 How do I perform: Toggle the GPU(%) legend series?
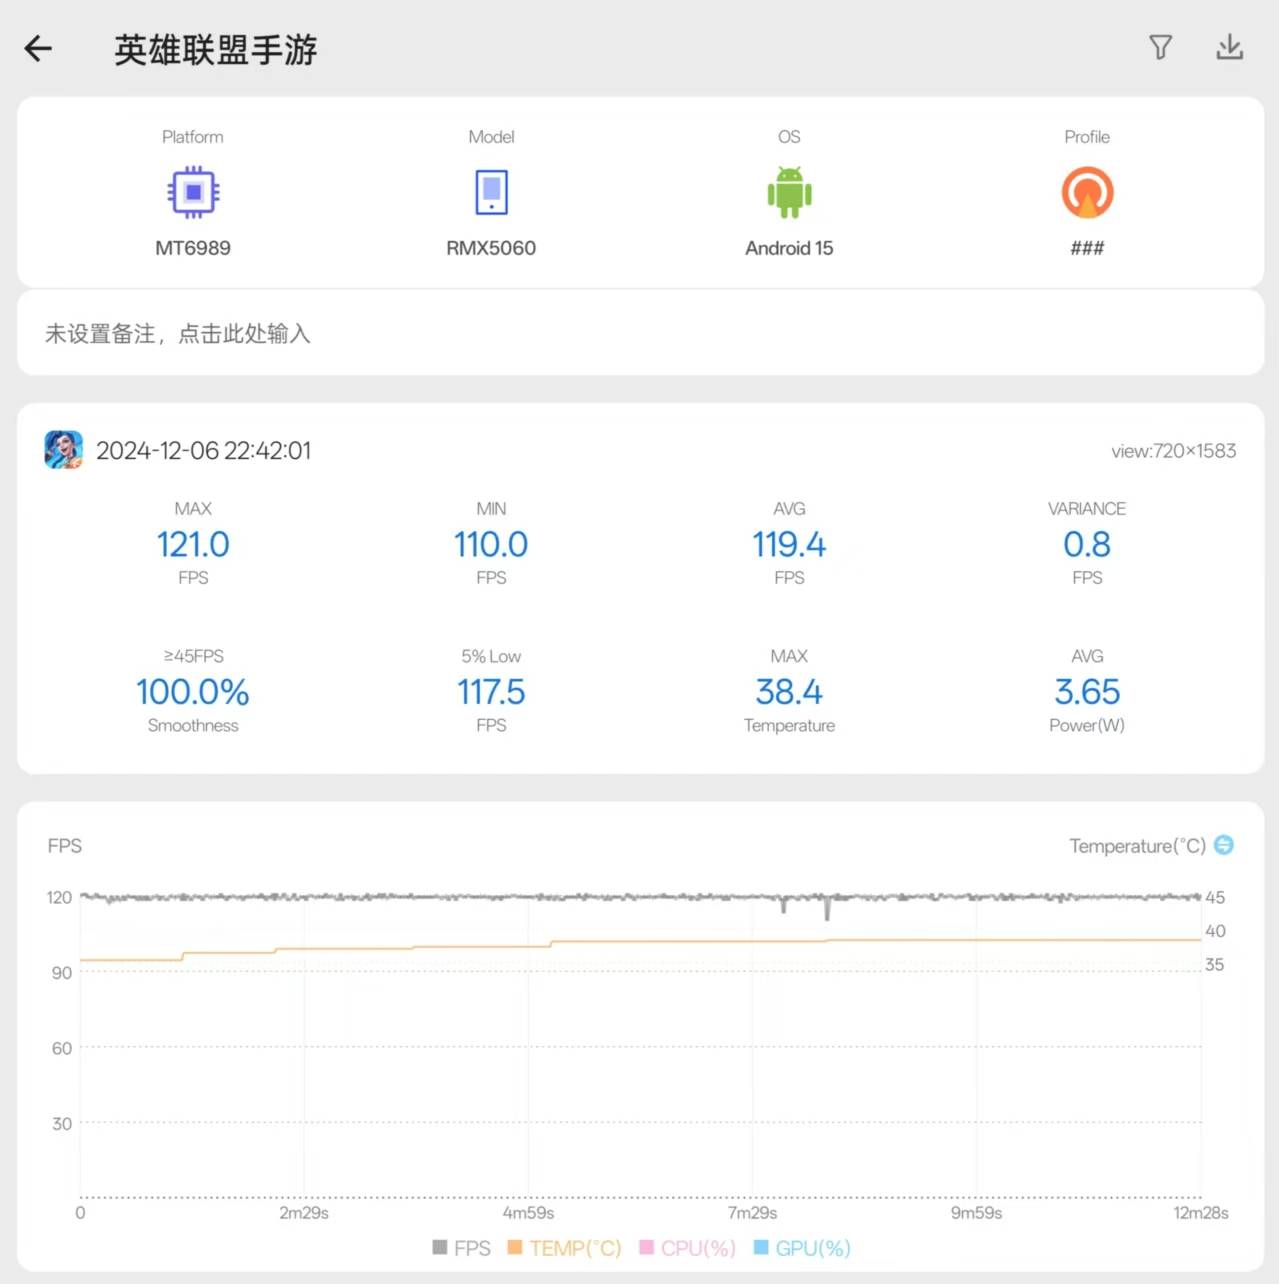[x=802, y=1248]
